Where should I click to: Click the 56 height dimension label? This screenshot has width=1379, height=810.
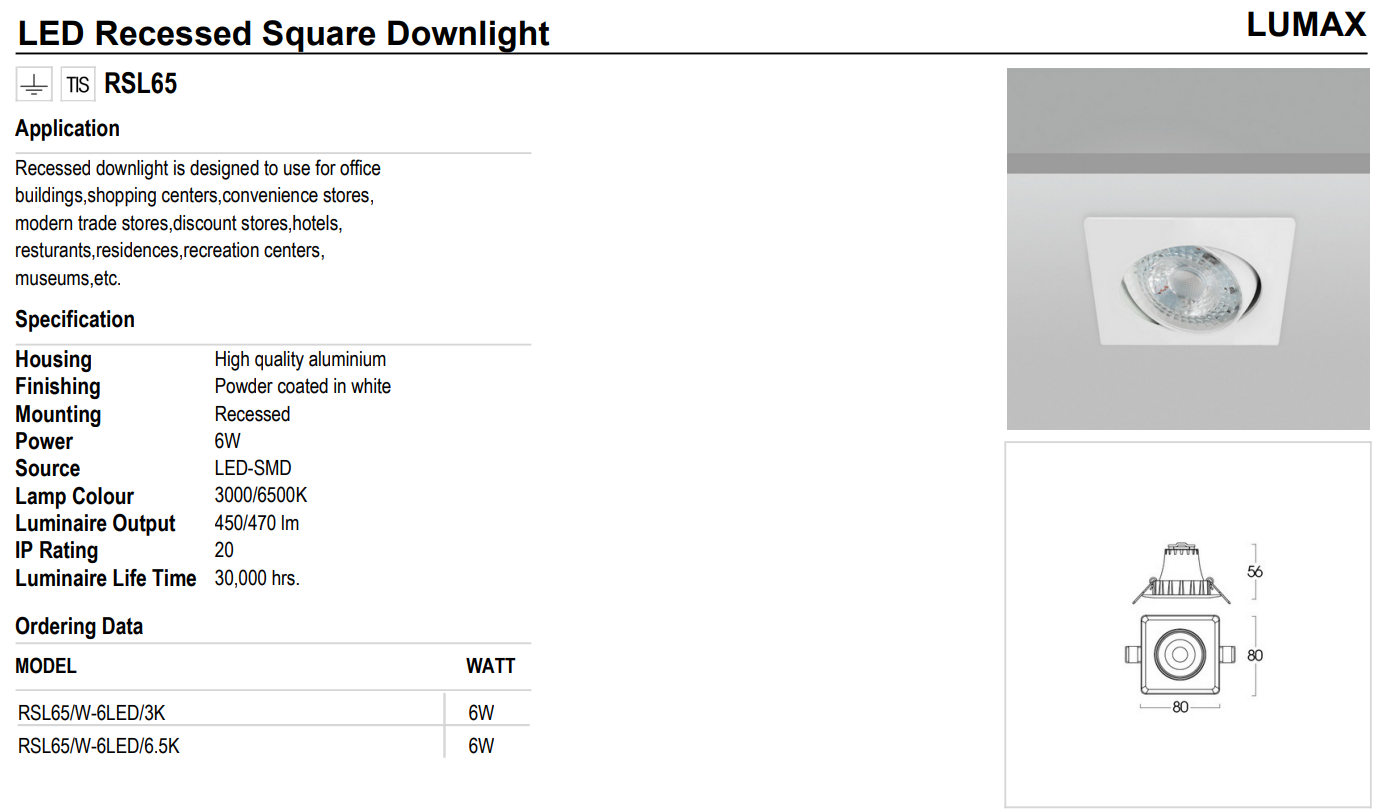pos(1255,572)
